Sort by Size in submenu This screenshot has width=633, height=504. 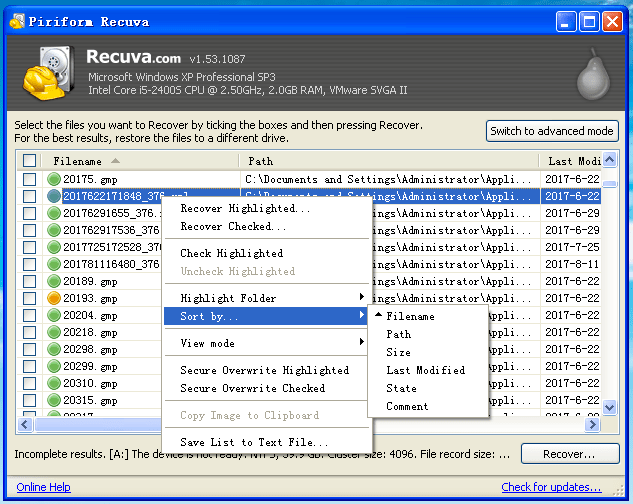tap(428, 352)
